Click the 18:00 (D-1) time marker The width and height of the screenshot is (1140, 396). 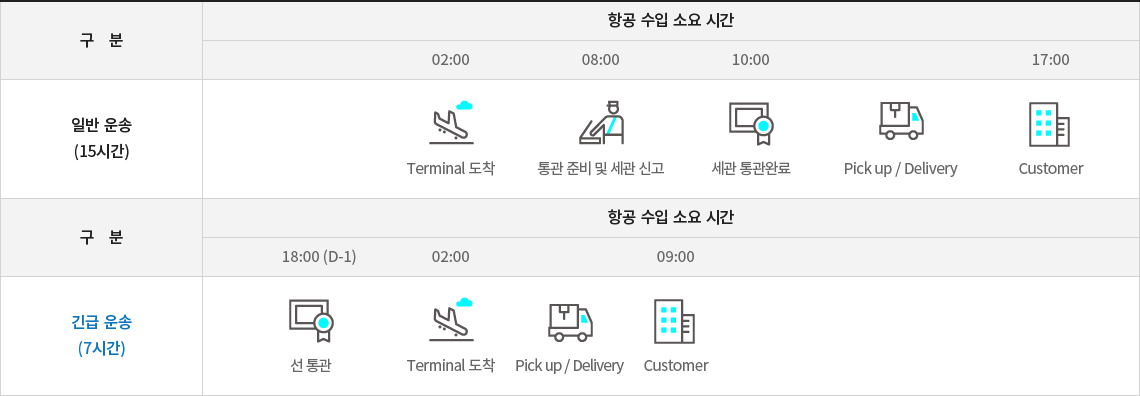click(x=319, y=256)
